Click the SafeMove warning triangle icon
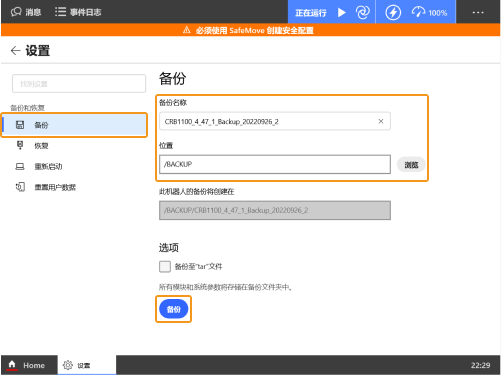 187,30
